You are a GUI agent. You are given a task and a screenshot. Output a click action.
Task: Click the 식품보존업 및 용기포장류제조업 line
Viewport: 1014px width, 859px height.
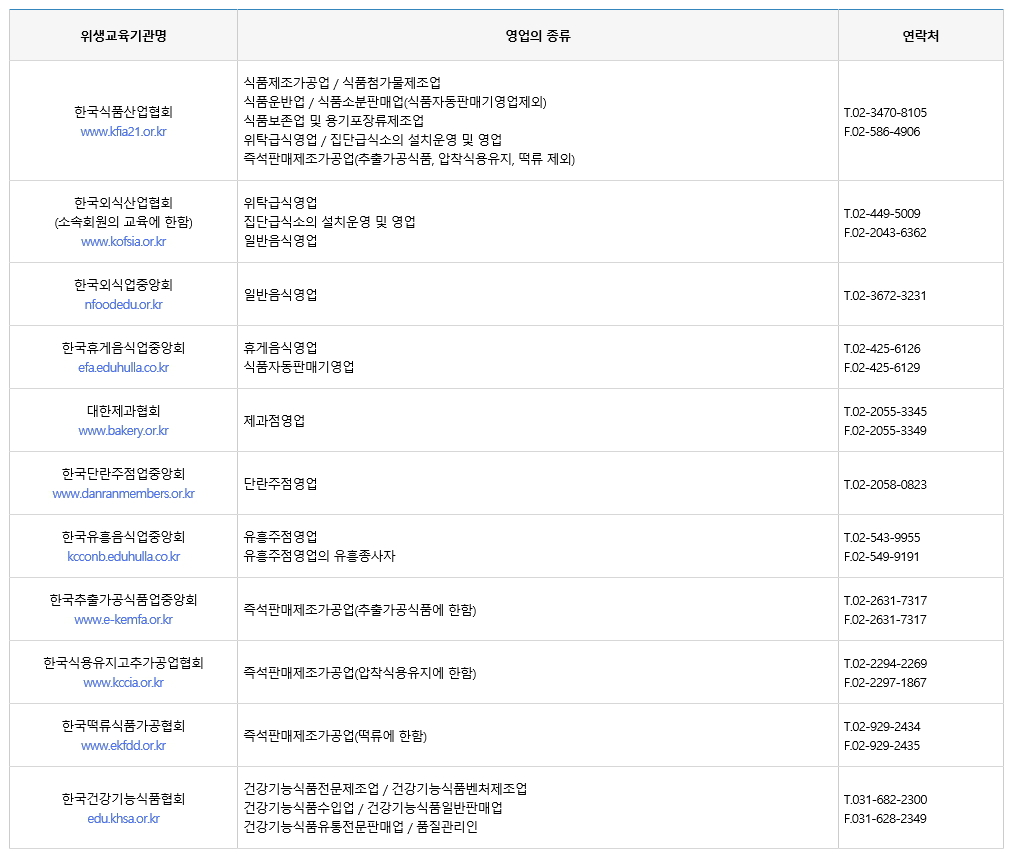click(x=334, y=120)
